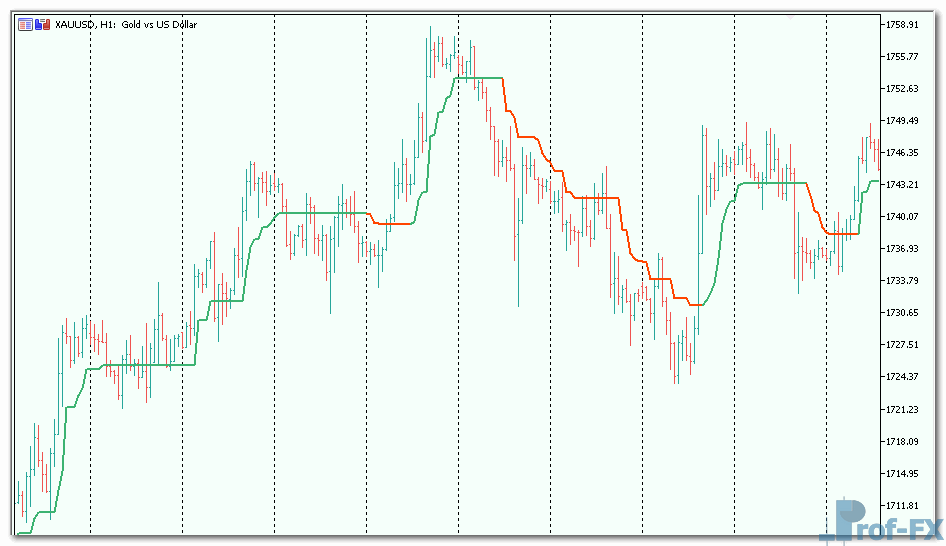This screenshot has width=946, height=546.
Task: Click the Depth of Market icon
Action: [x=42, y=24]
